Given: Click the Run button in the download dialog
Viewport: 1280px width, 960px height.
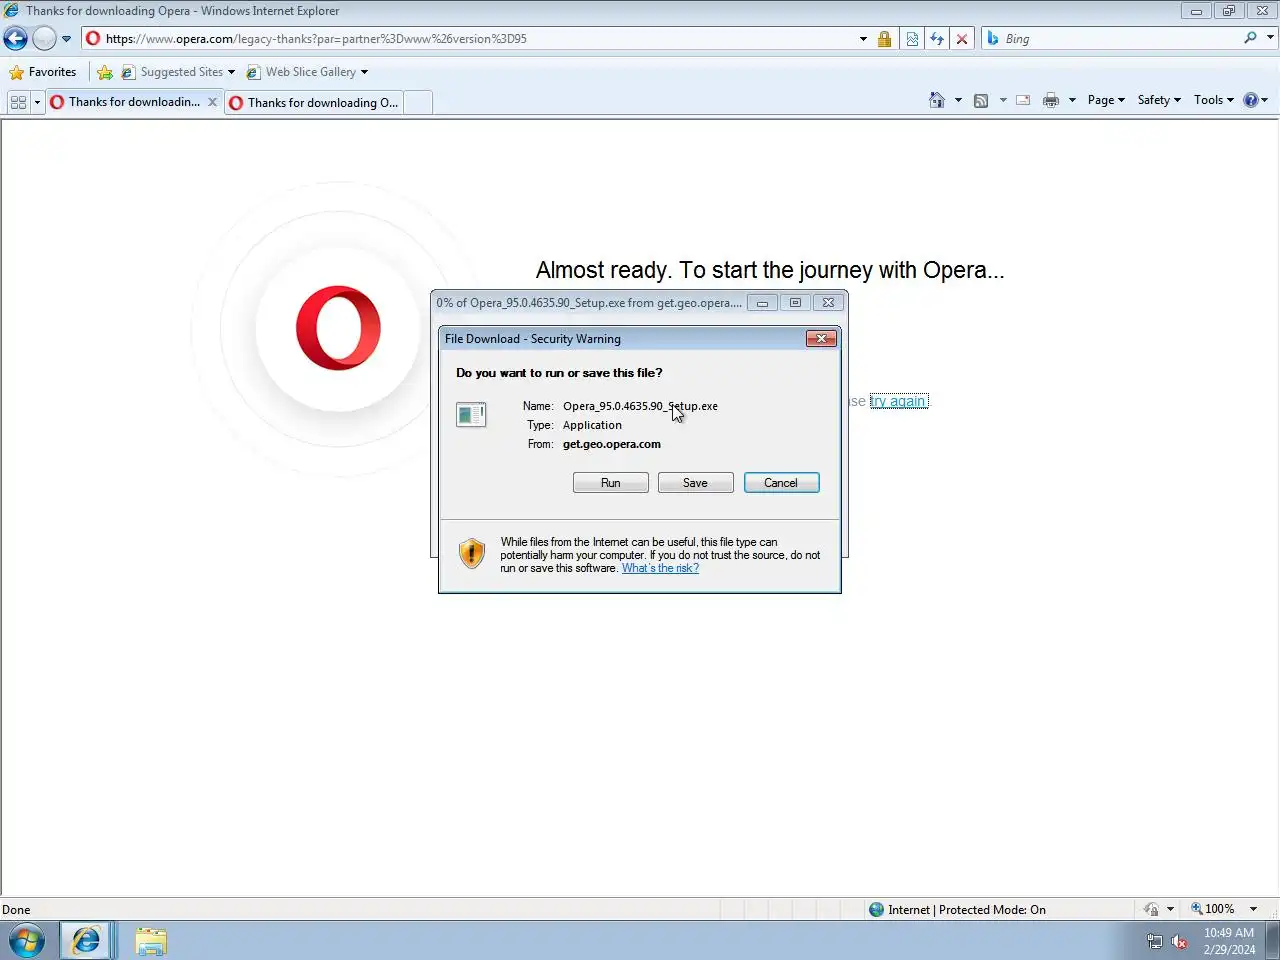Looking at the screenshot, I should click(x=611, y=483).
